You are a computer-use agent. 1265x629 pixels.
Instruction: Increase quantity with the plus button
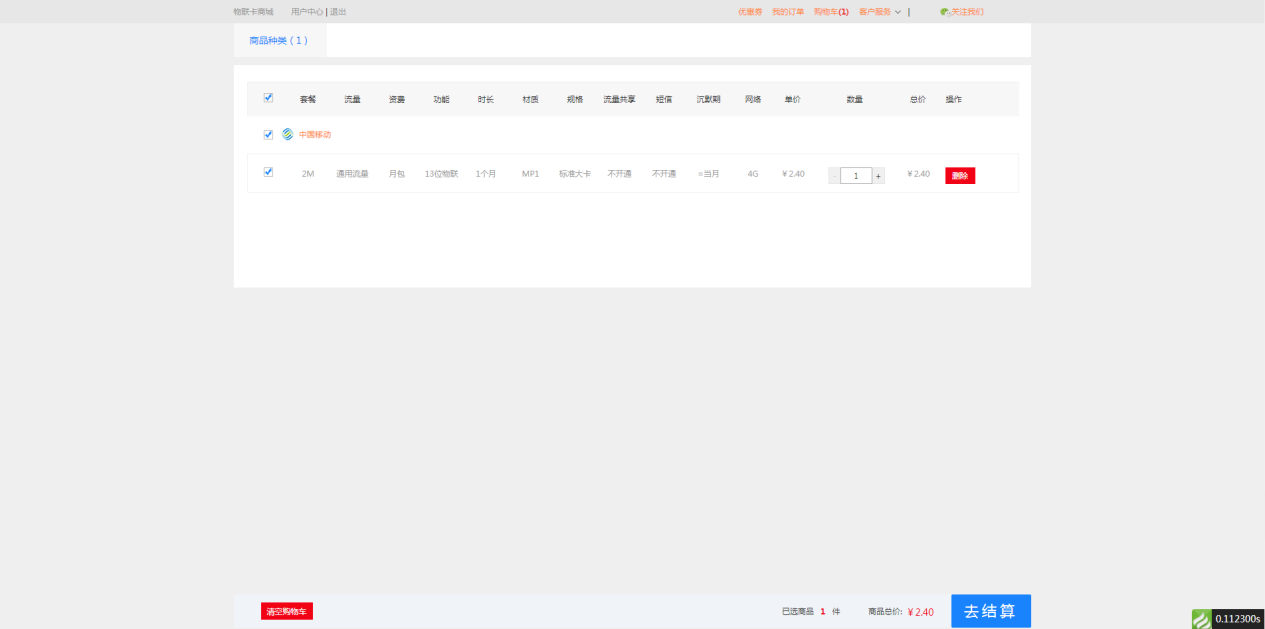878,176
